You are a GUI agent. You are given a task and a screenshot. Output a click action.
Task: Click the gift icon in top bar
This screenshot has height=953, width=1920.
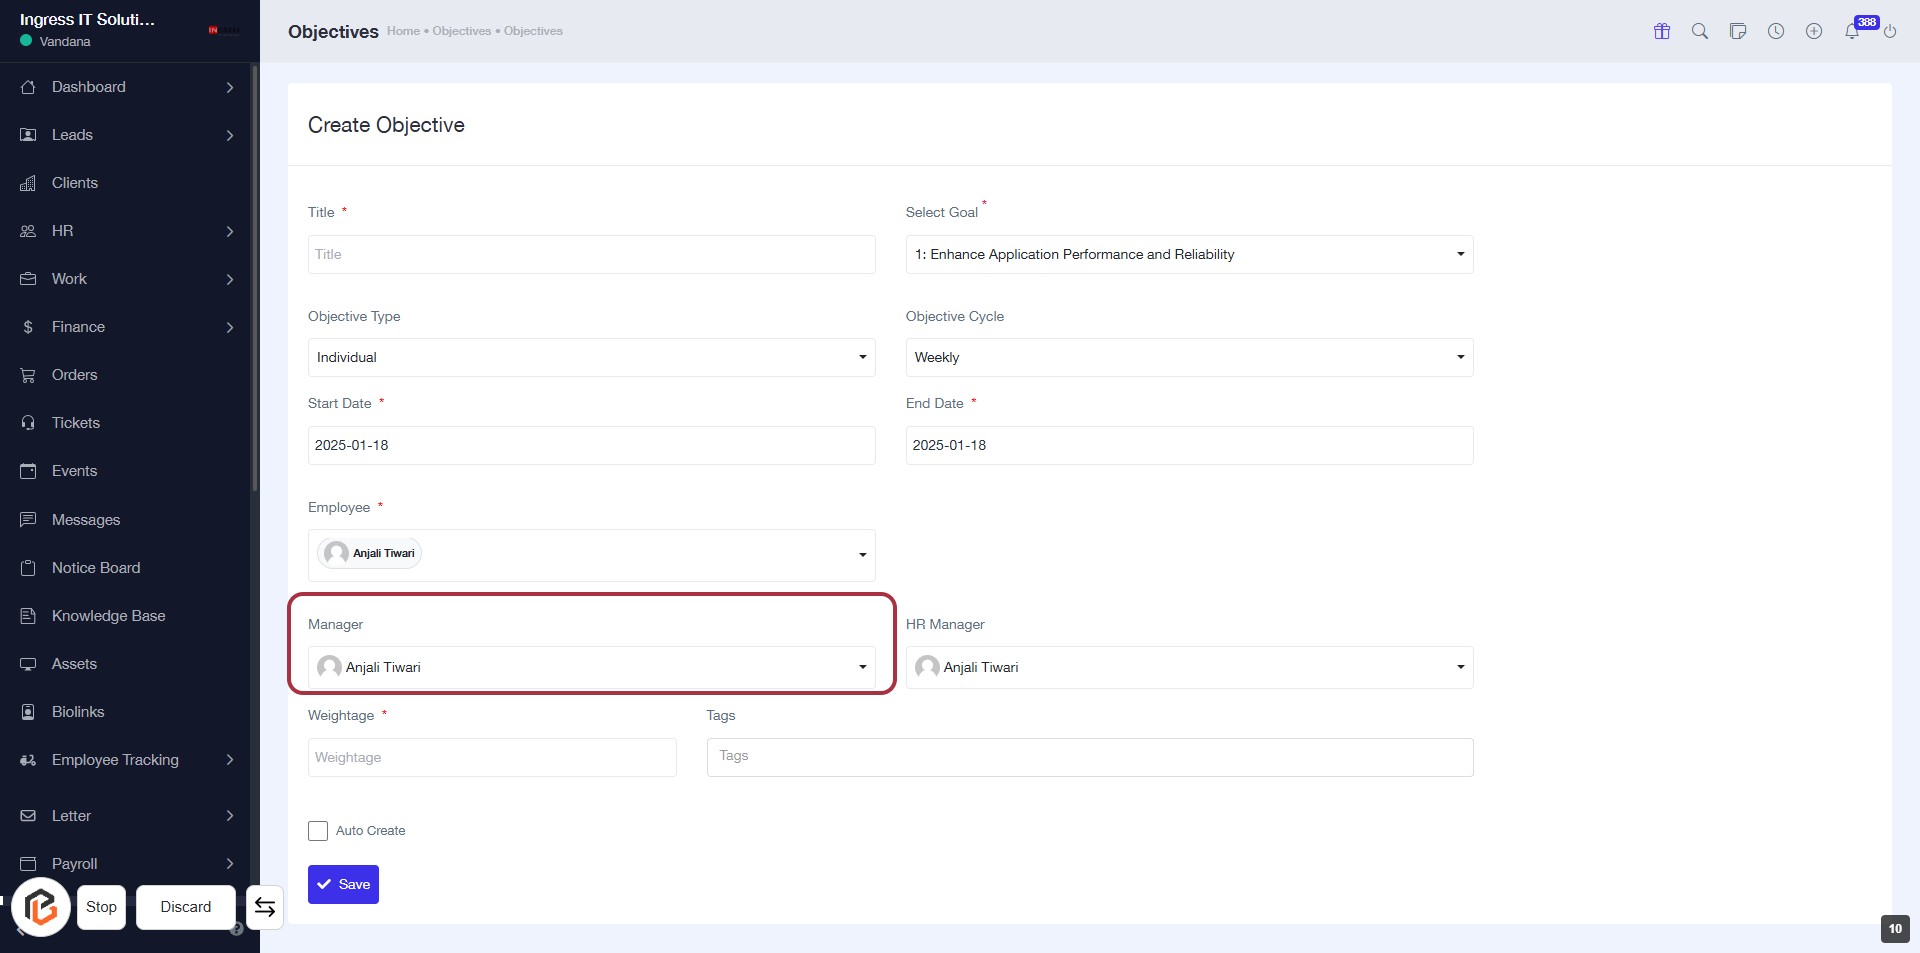(x=1662, y=31)
